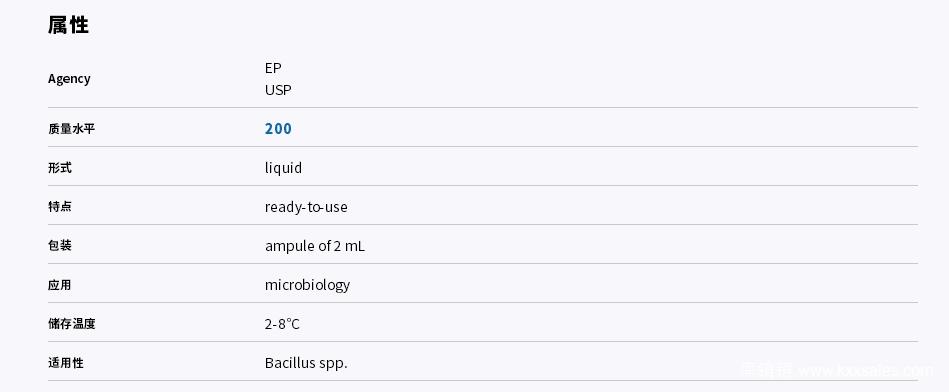Screen dimensions: 949x392
Task: Select the Agency row label
Action: point(69,79)
